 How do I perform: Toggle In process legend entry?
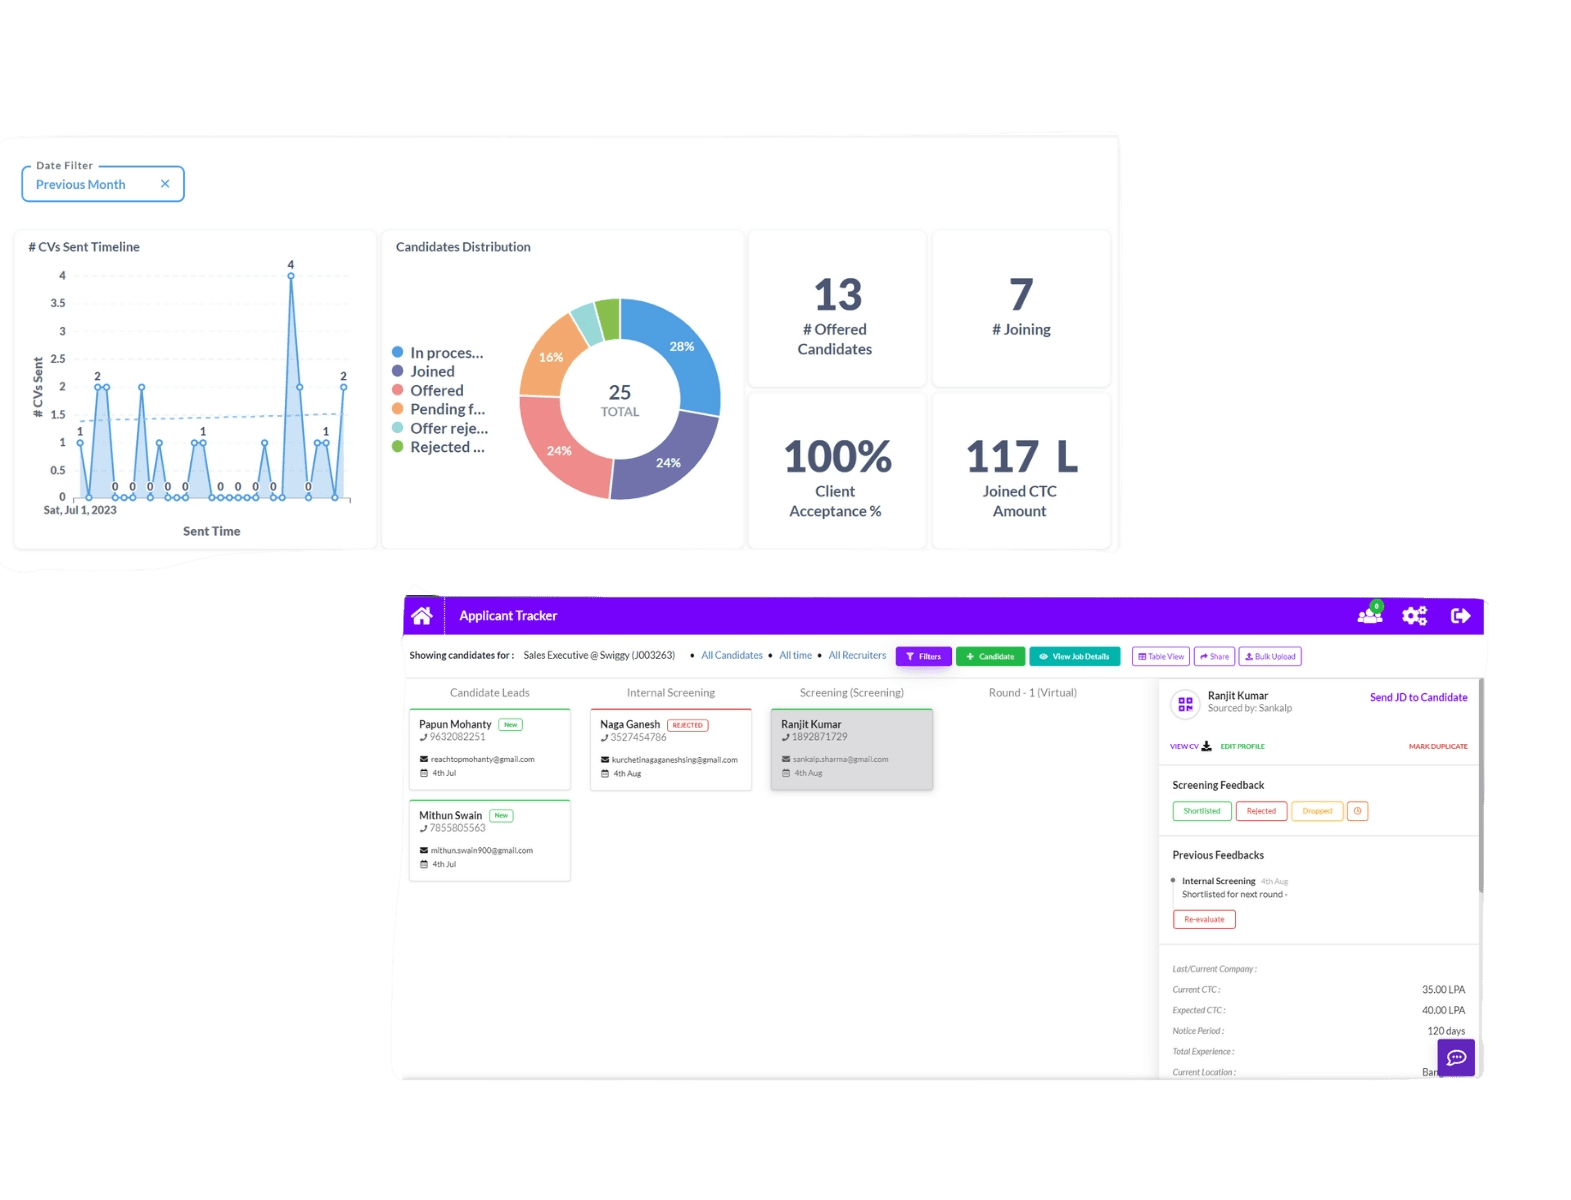coord(438,353)
